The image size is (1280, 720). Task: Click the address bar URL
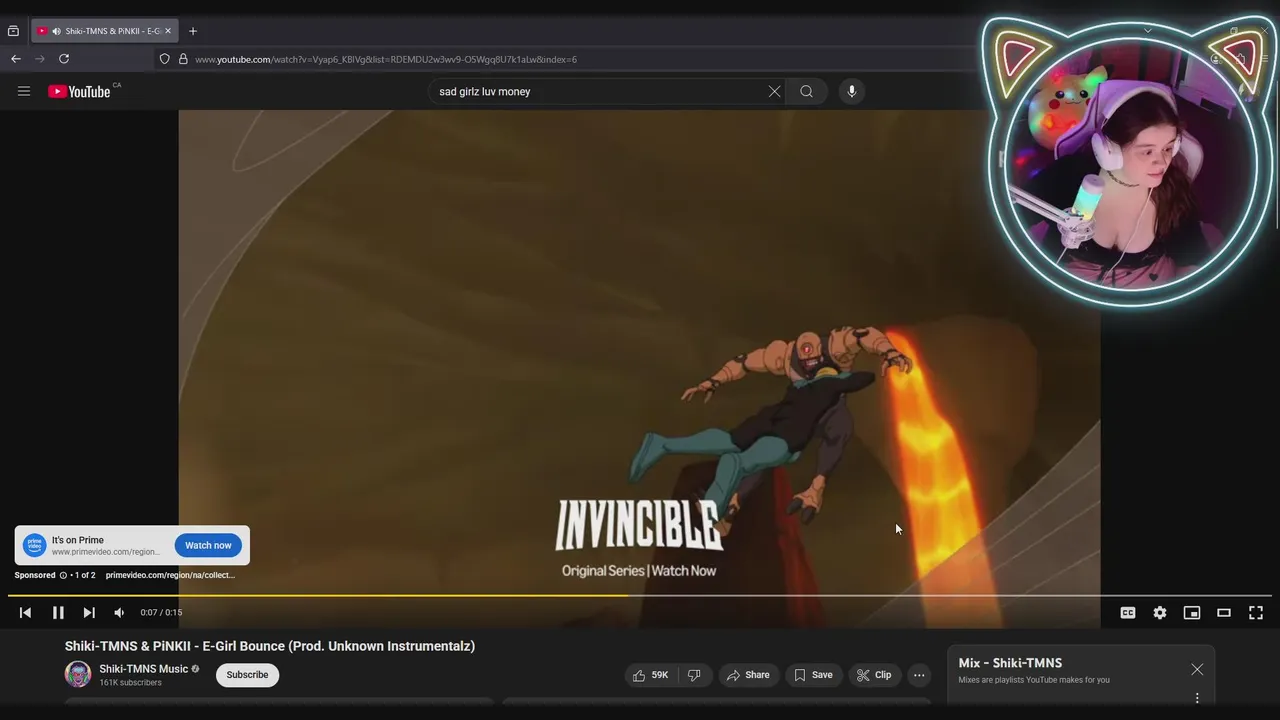pyautogui.click(x=386, y=59)
